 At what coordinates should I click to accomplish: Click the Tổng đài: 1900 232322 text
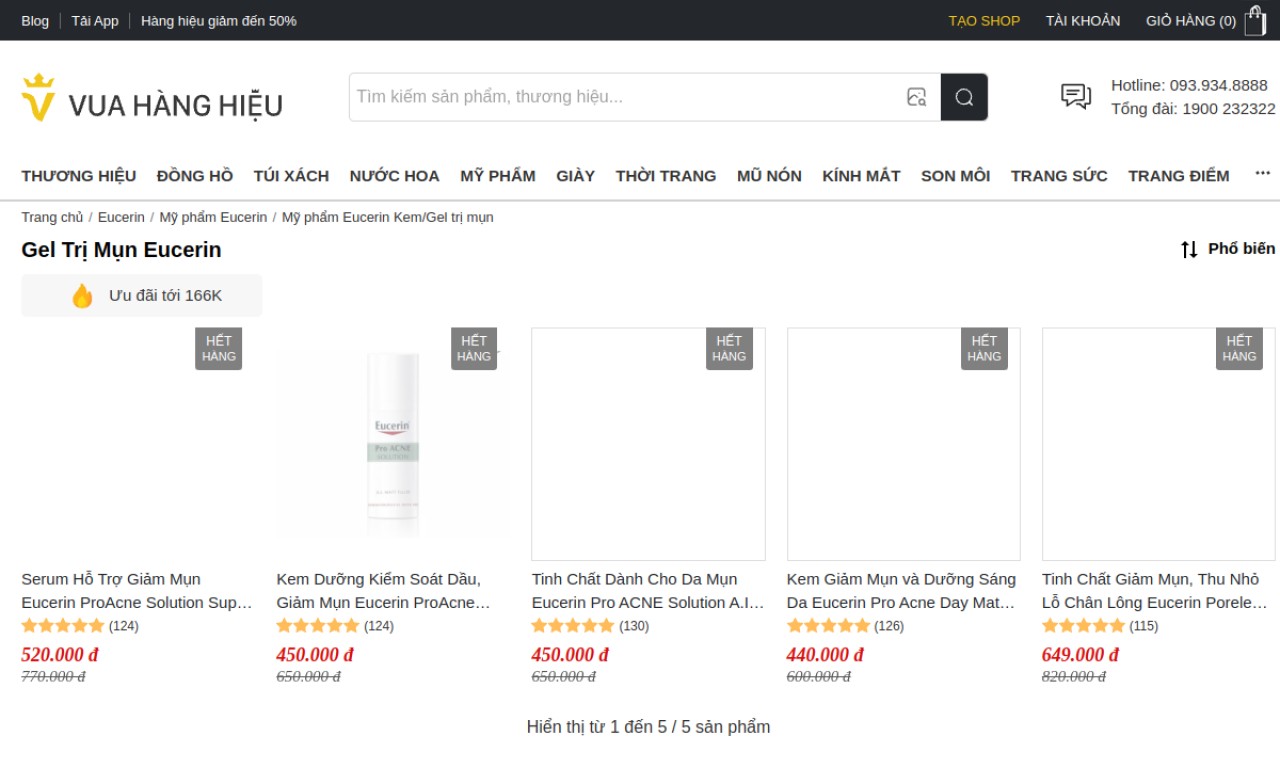click(x=1193, y=109)
